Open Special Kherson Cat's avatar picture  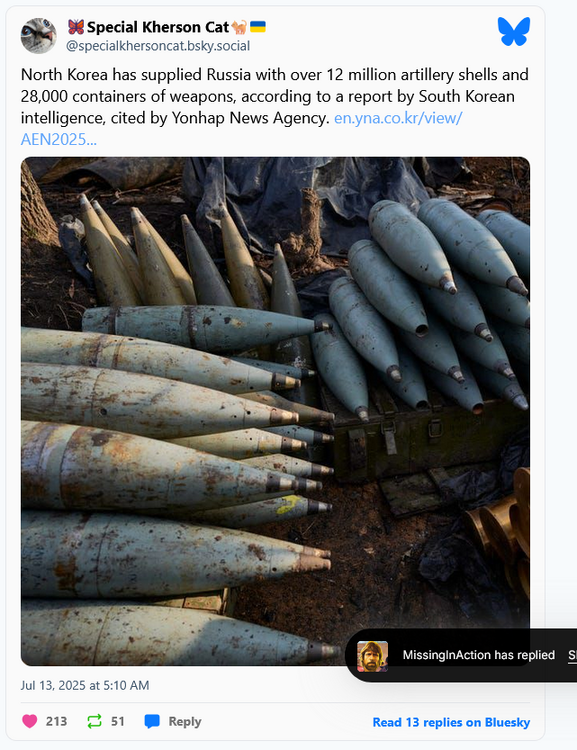(x=38, y=36)
